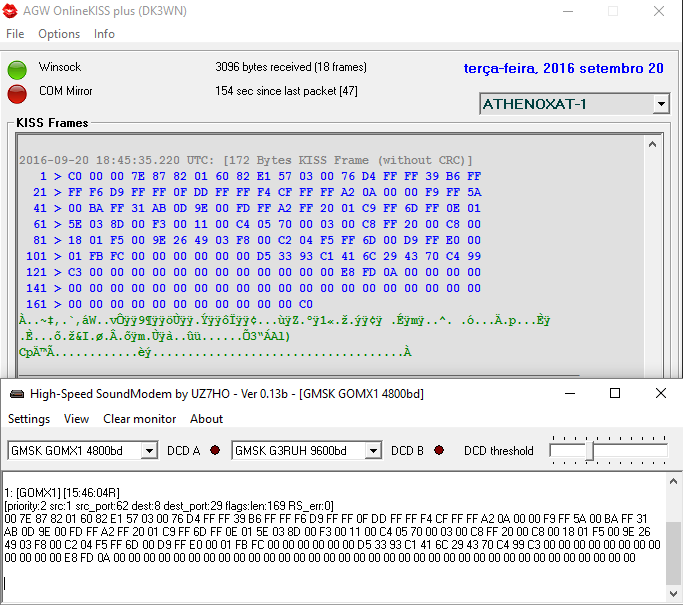Open the SoundModem View menu
683x605 pixels.
click(76, 419)
